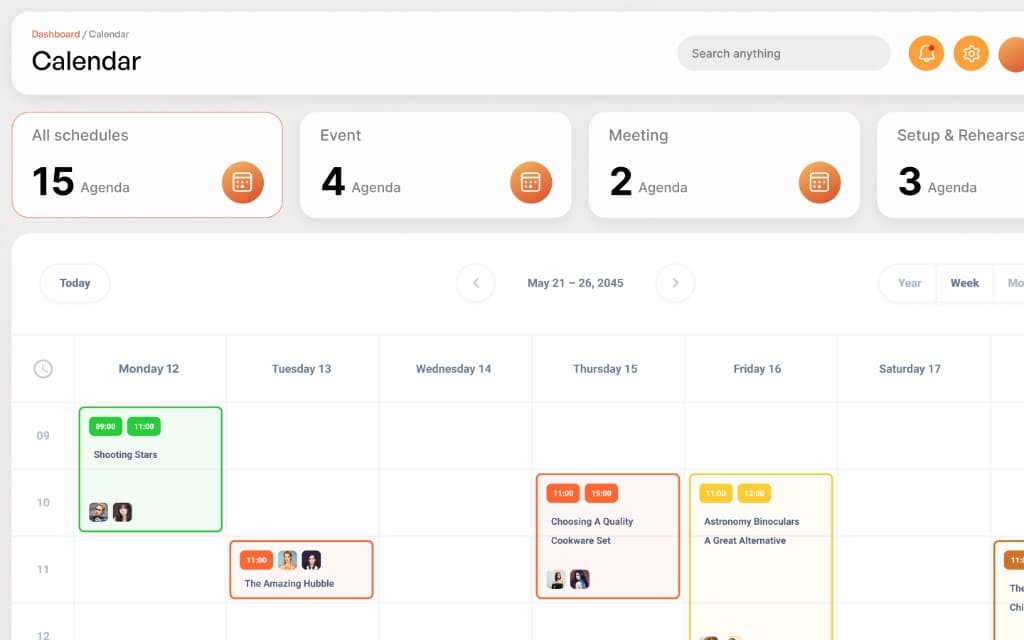1024x640 pixels.
Task: Switch to the Year view tab
Action: coord(909,283)
